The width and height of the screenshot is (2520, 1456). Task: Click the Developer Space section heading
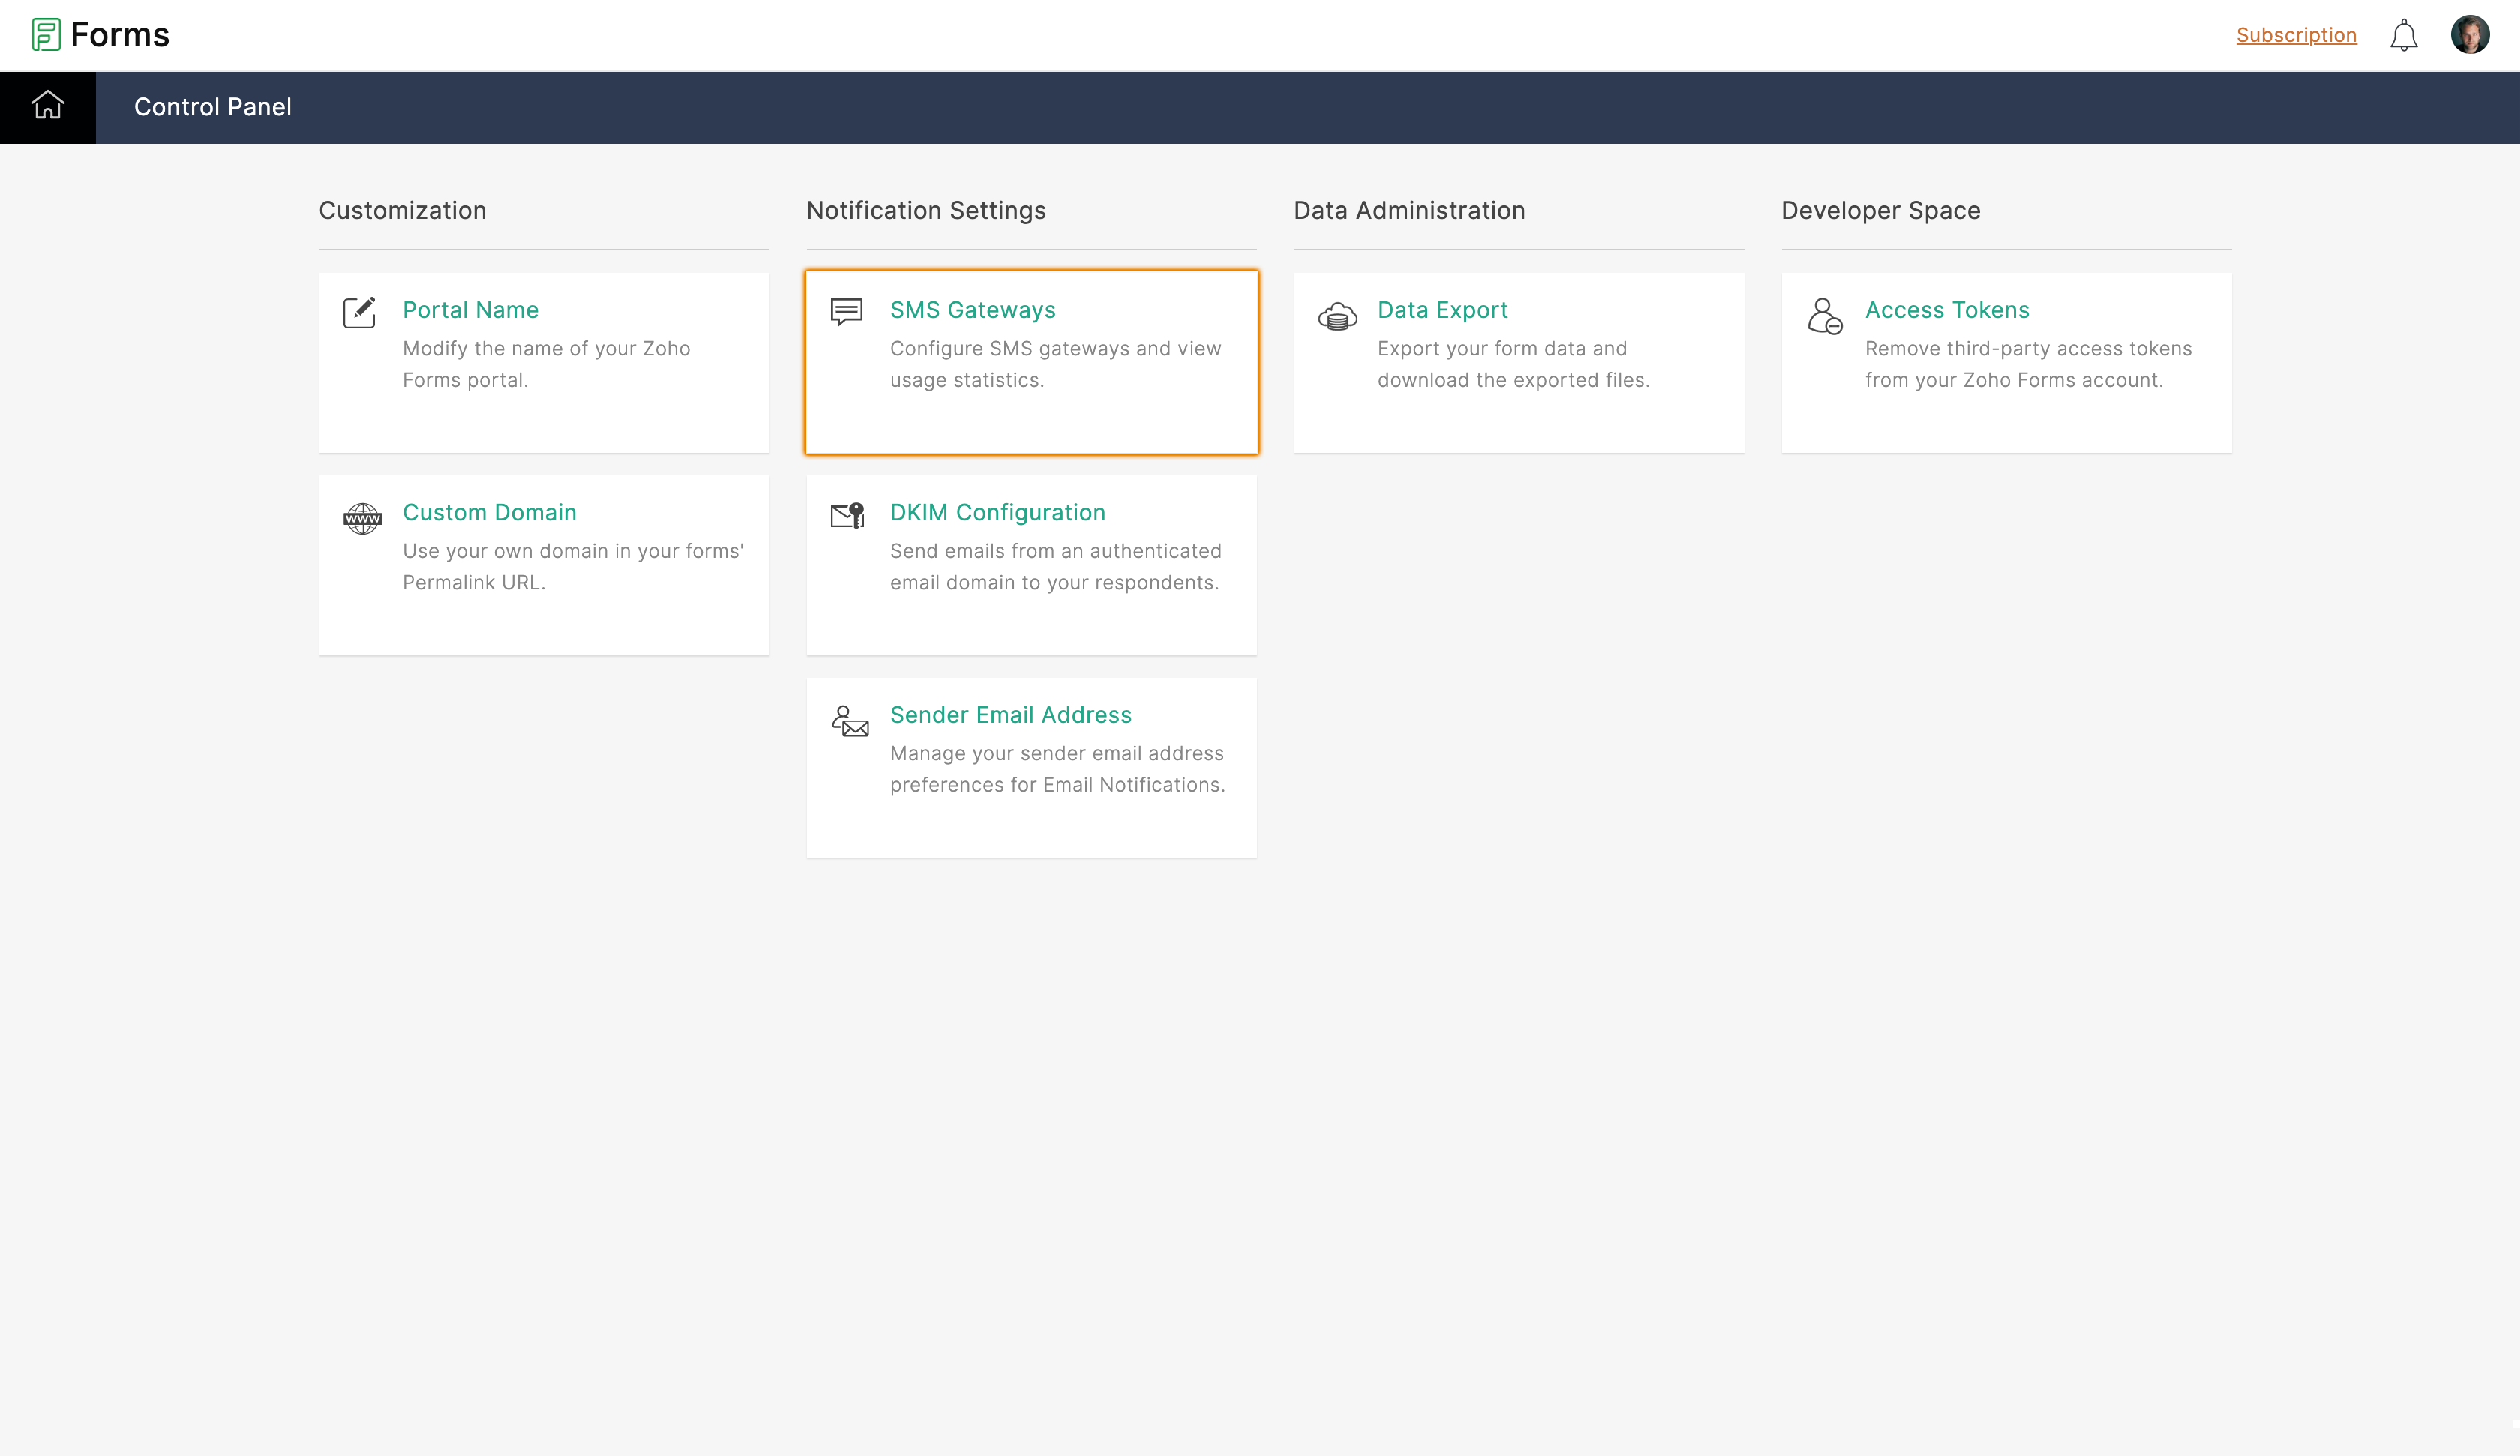click(x=1880, y=210)
